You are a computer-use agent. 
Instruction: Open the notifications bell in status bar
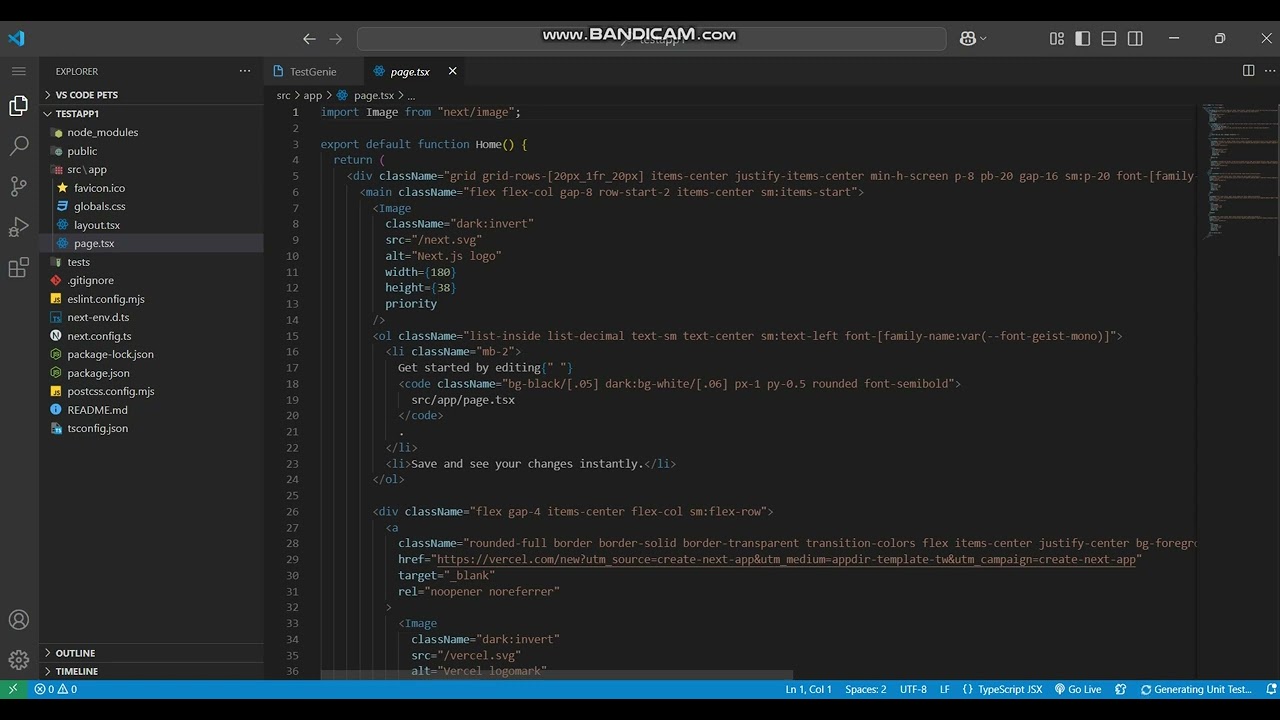click(1271, 689)
